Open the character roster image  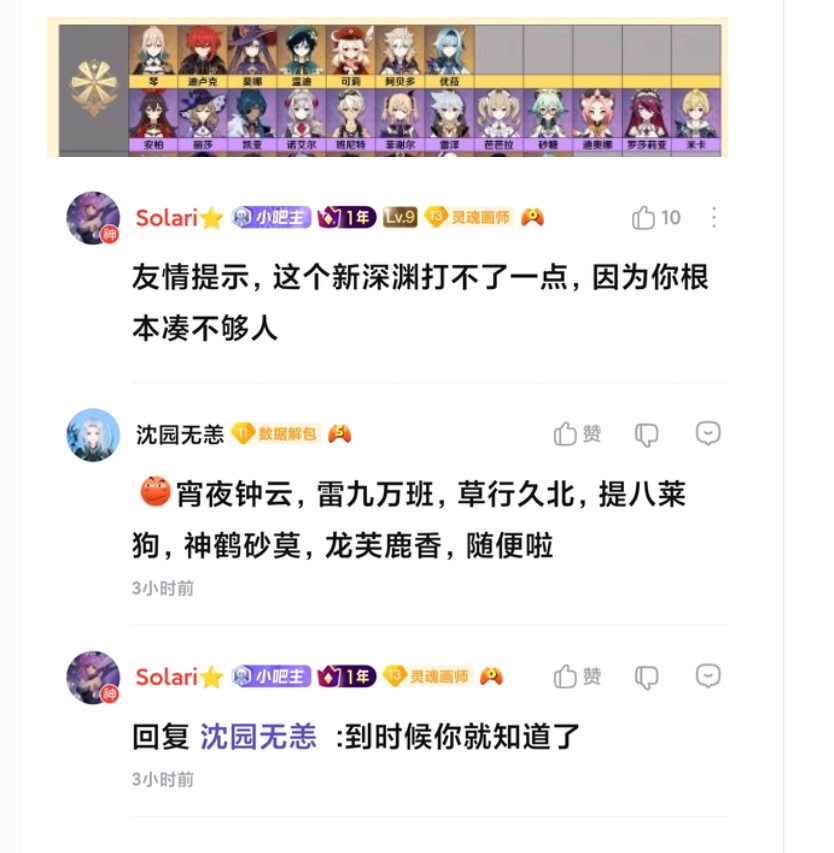click(x=387, y=87)
